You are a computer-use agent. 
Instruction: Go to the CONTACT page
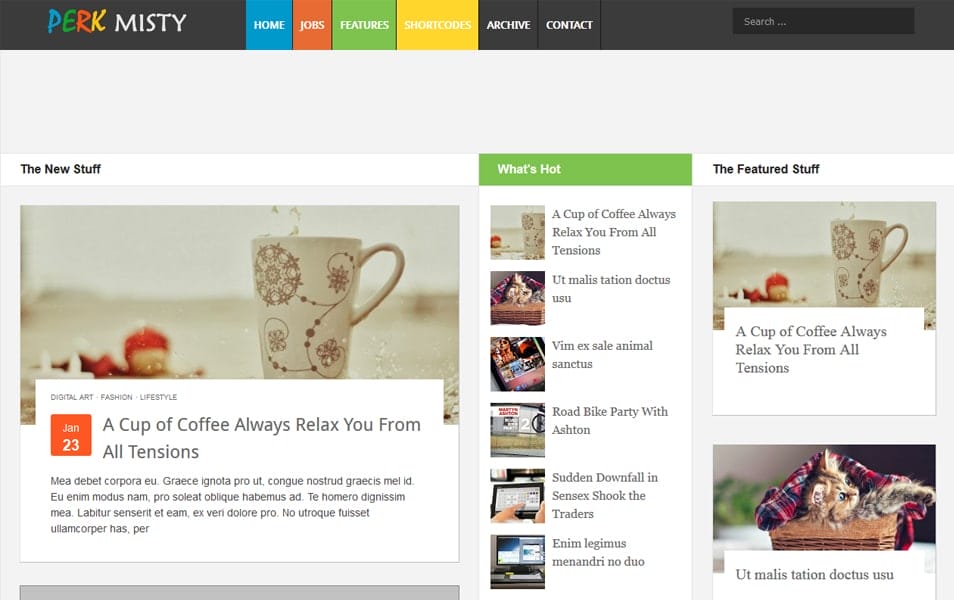(x=569, y=24)
